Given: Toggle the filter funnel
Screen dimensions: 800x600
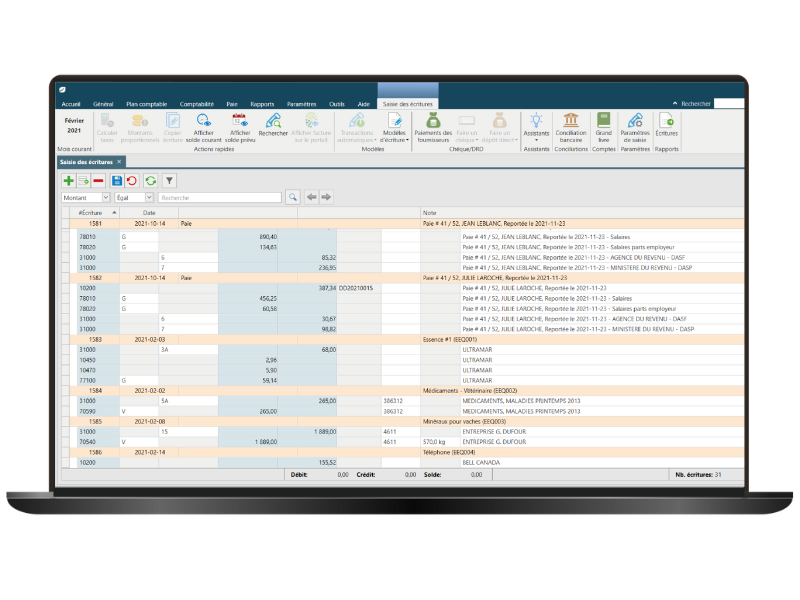Looking at the screenshot, I should [169, 181].
